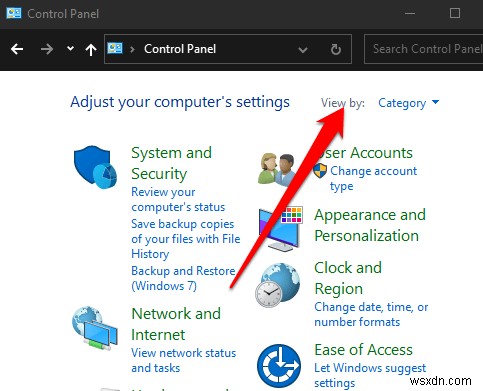
Task: Open Let Windows suggest settings link
Action: [370, 375]
